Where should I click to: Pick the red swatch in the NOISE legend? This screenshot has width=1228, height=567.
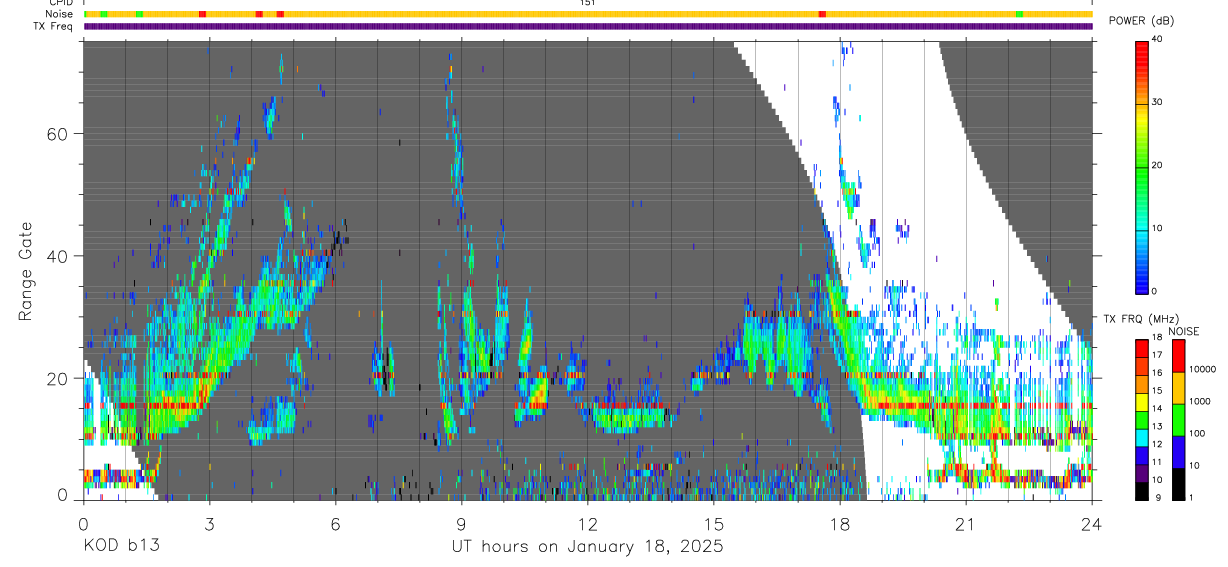point(1177,355)
